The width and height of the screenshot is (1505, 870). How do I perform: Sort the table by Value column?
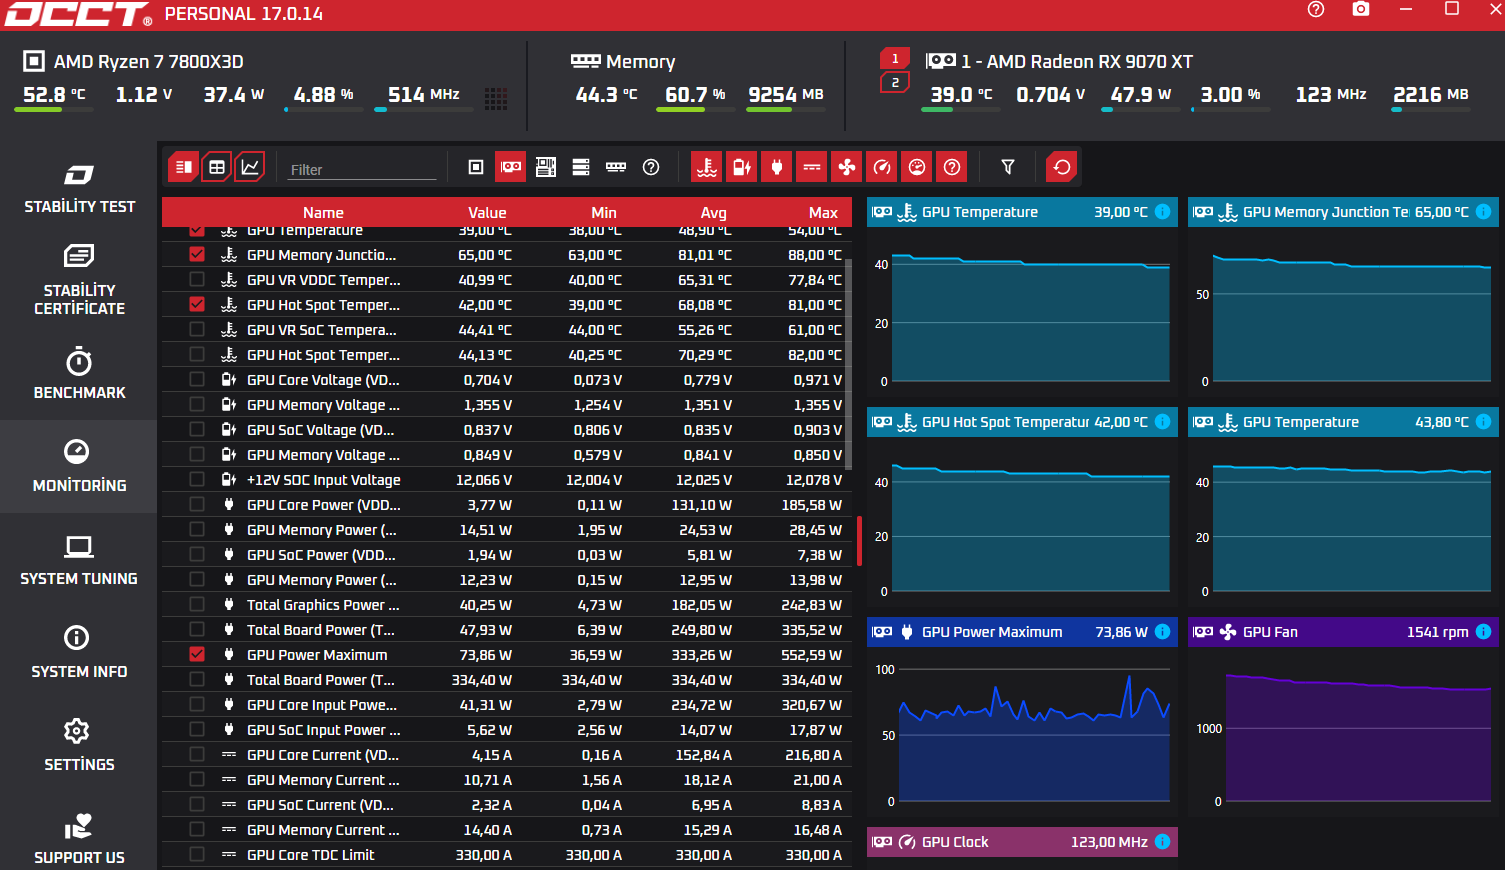(487, 212)
